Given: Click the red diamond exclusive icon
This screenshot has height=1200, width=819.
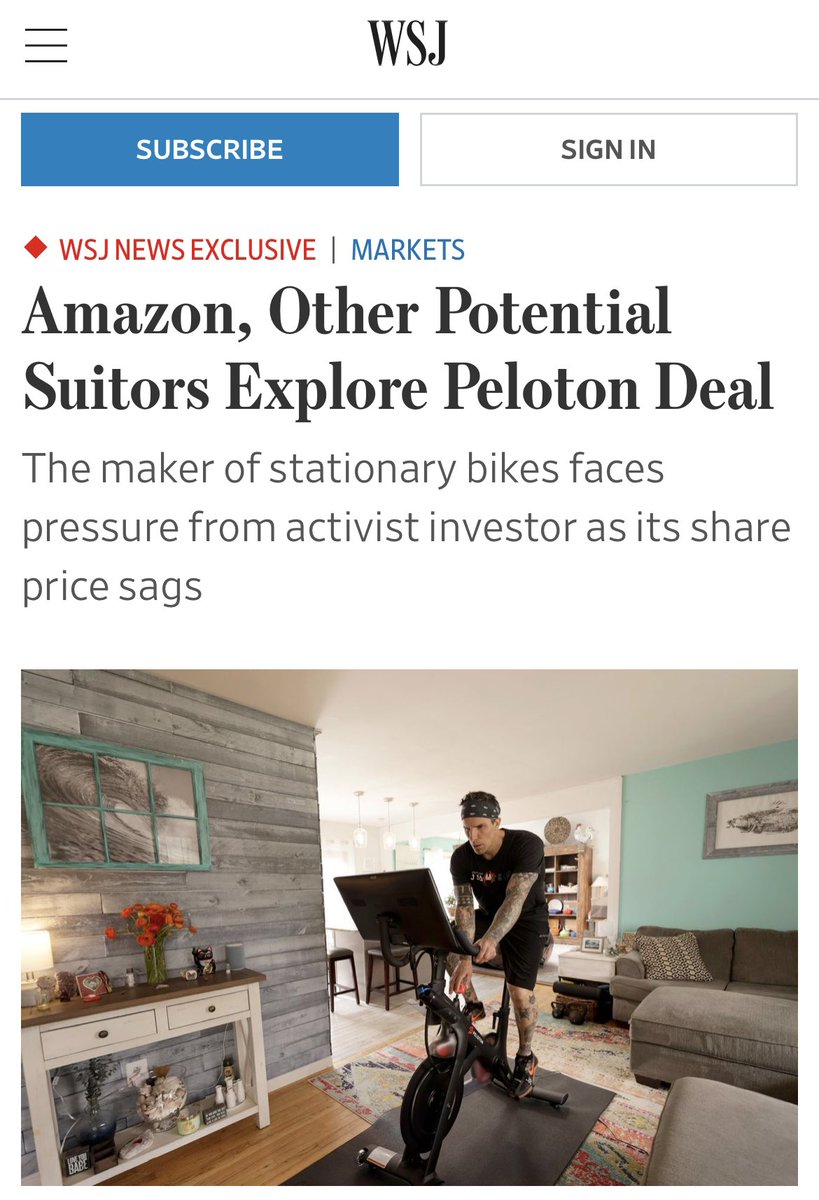Looking at the screenshot, I should (35, 247).
